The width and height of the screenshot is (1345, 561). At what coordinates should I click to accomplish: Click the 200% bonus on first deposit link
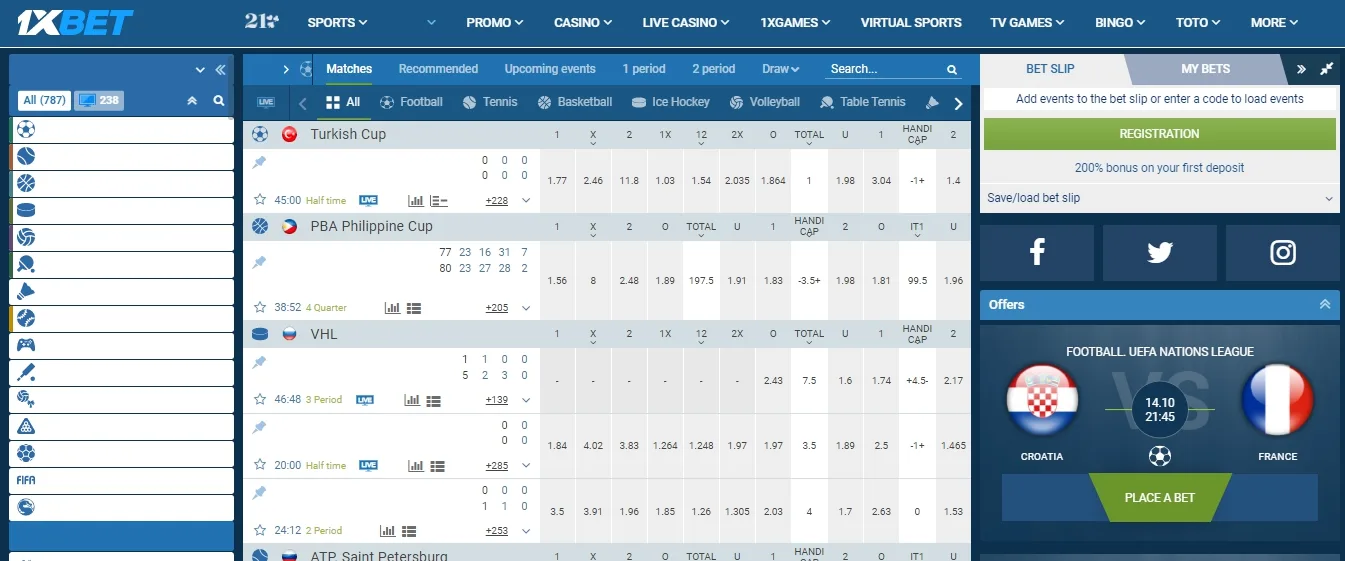pos(1160,168)
